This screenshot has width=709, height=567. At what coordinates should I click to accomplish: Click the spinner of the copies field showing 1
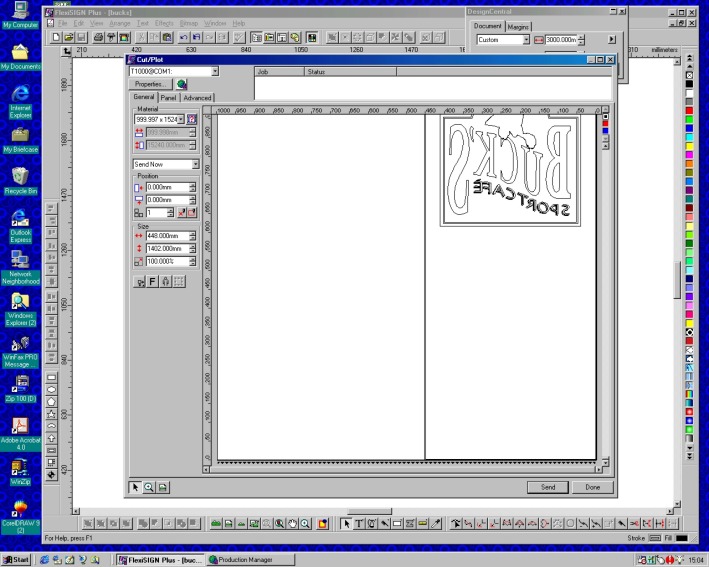170,213
